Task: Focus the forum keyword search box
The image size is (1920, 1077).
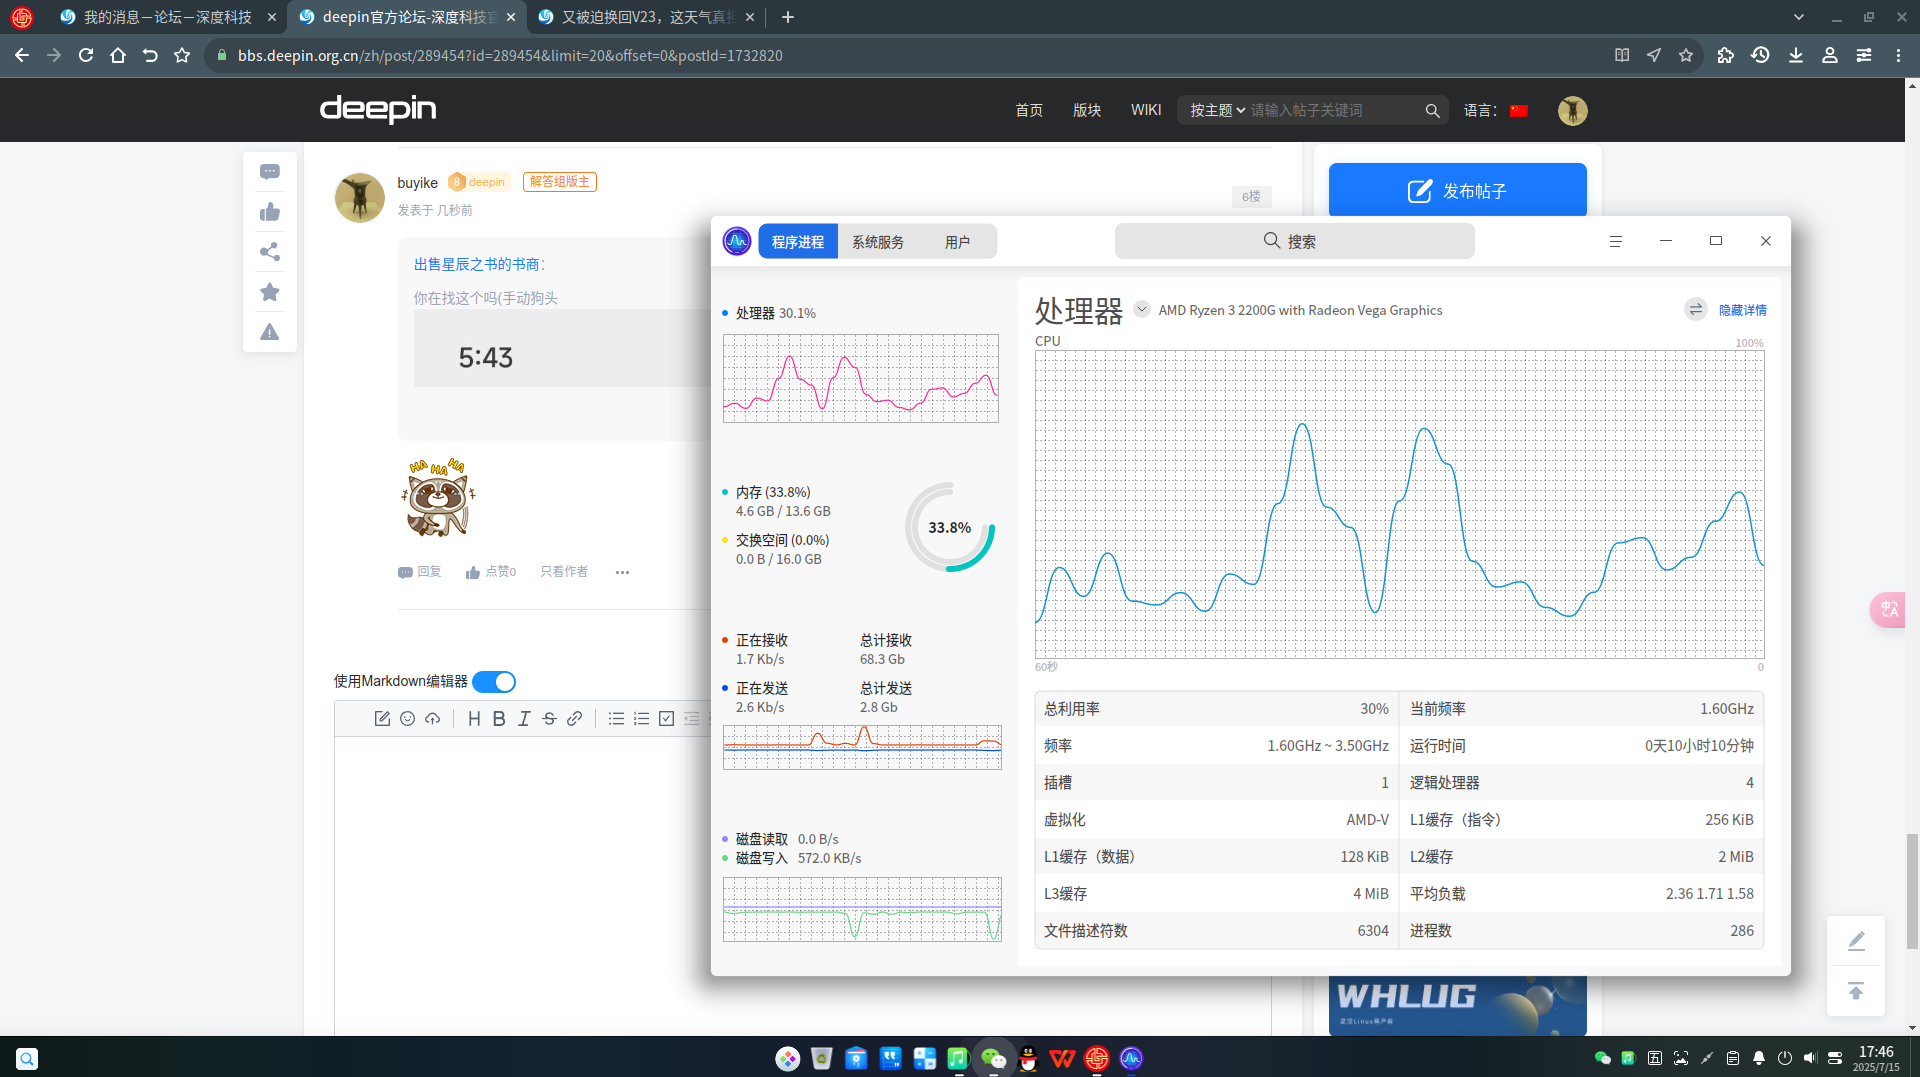Action: point(1334,110)
